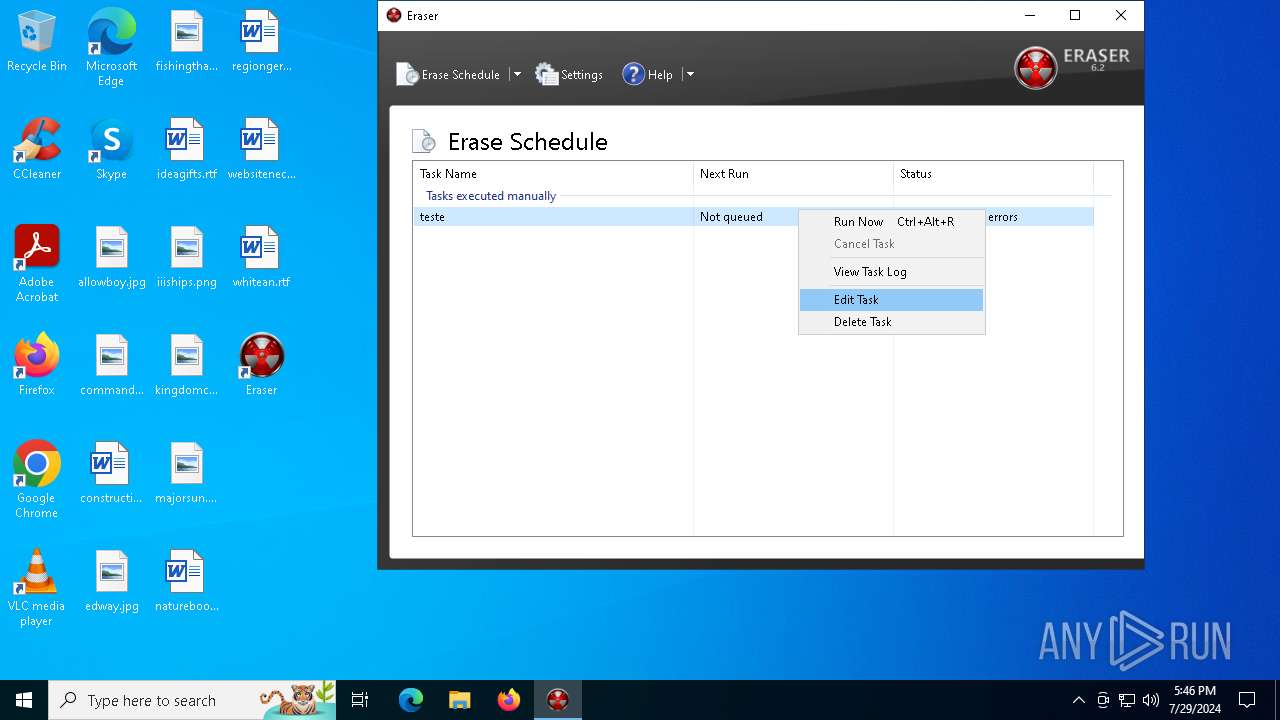
Task: Open Task View on taskbar
Action: [x=360, y=700]
